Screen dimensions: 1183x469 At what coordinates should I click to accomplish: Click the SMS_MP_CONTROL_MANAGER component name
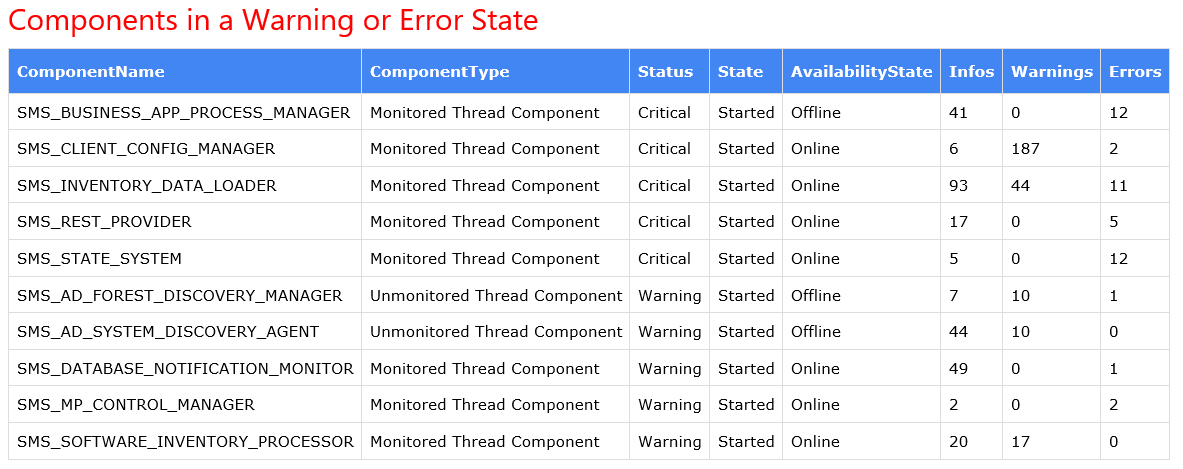pos(136,405)
